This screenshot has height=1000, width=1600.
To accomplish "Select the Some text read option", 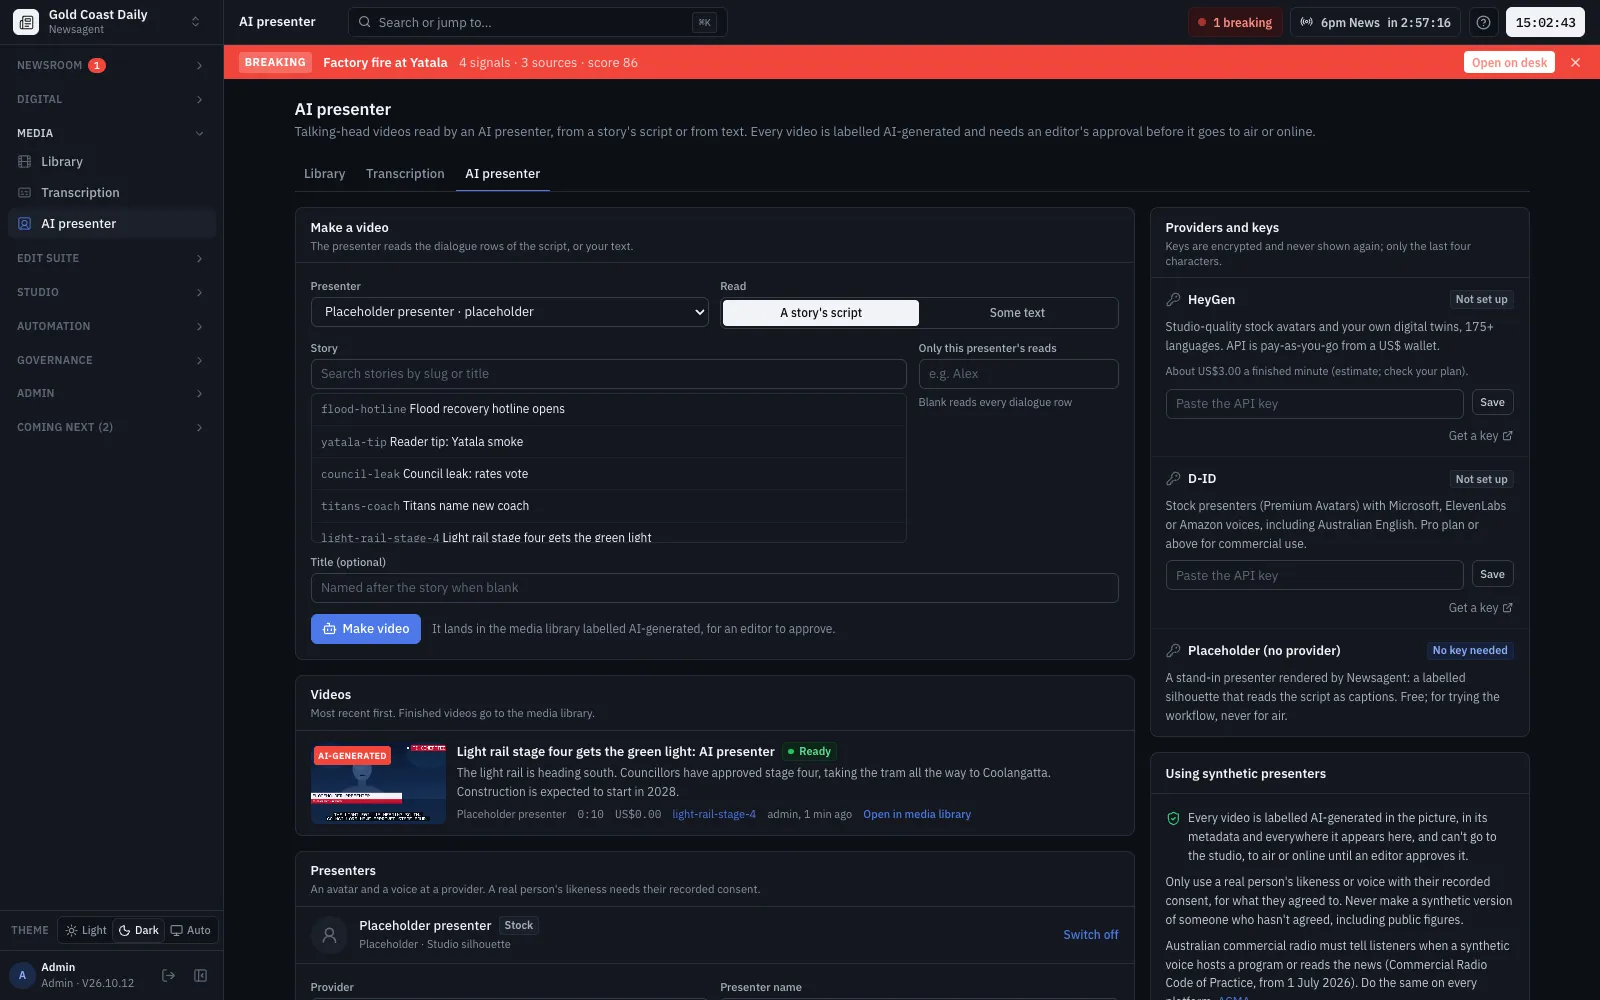I will tap(1017, 312).
